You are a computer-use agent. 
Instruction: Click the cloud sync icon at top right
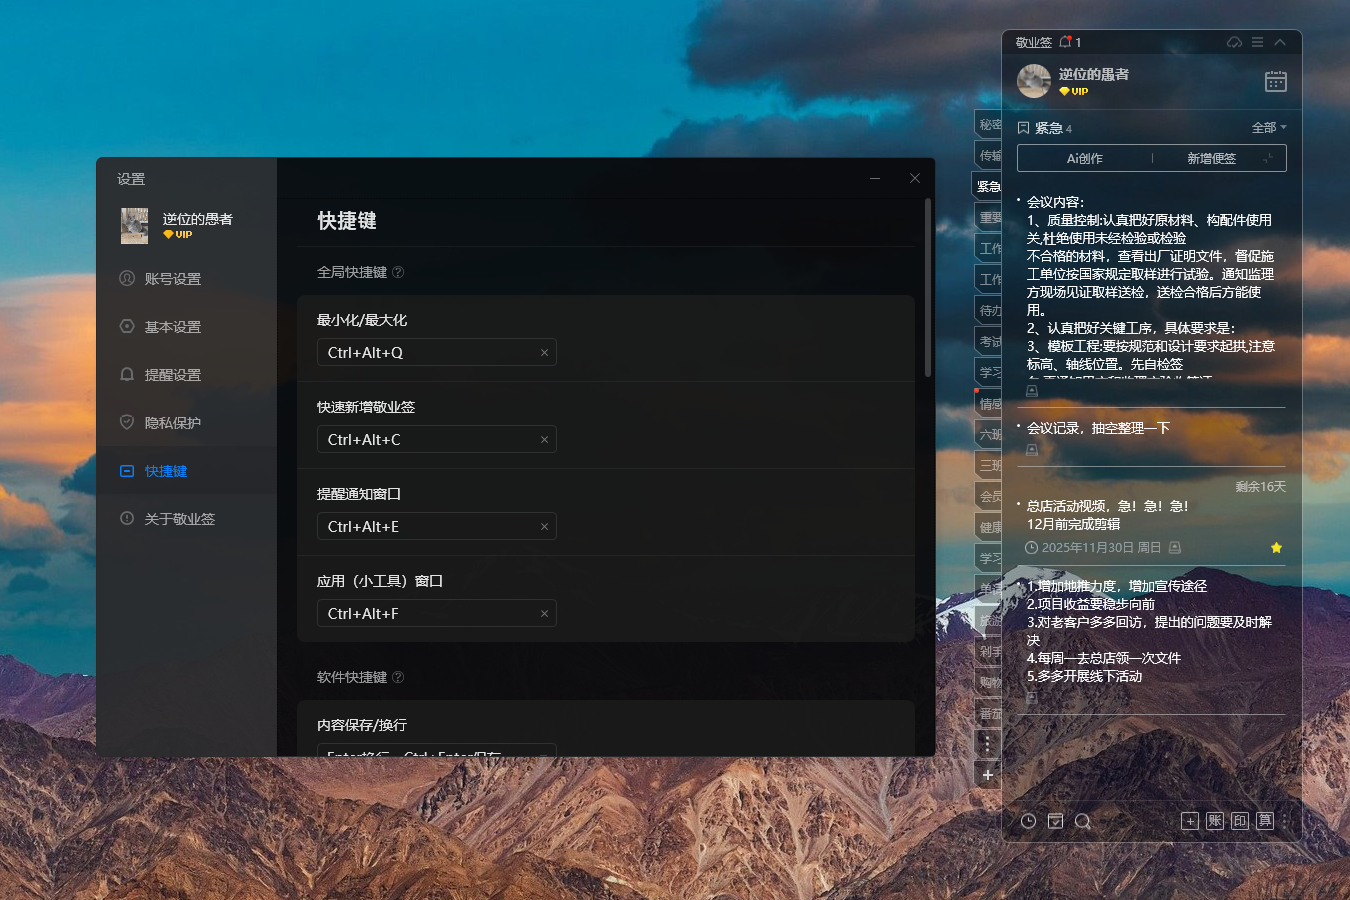pyautogui.click(x=1234, y=42)
